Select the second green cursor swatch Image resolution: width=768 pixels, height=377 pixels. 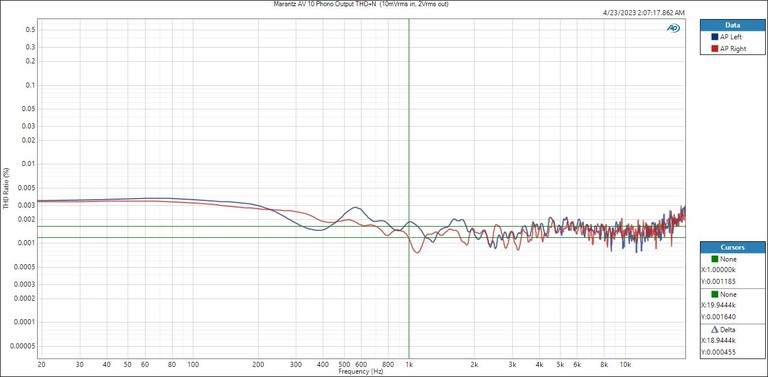tap(715, 295)
